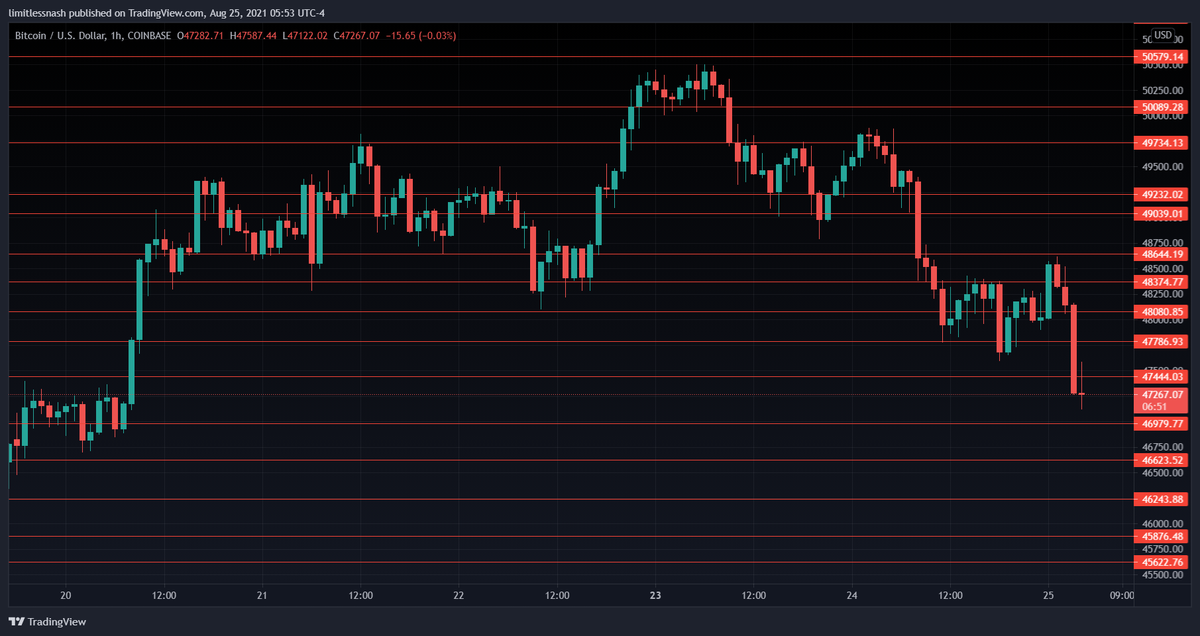Select the close value C47267.07

(358, 36)
